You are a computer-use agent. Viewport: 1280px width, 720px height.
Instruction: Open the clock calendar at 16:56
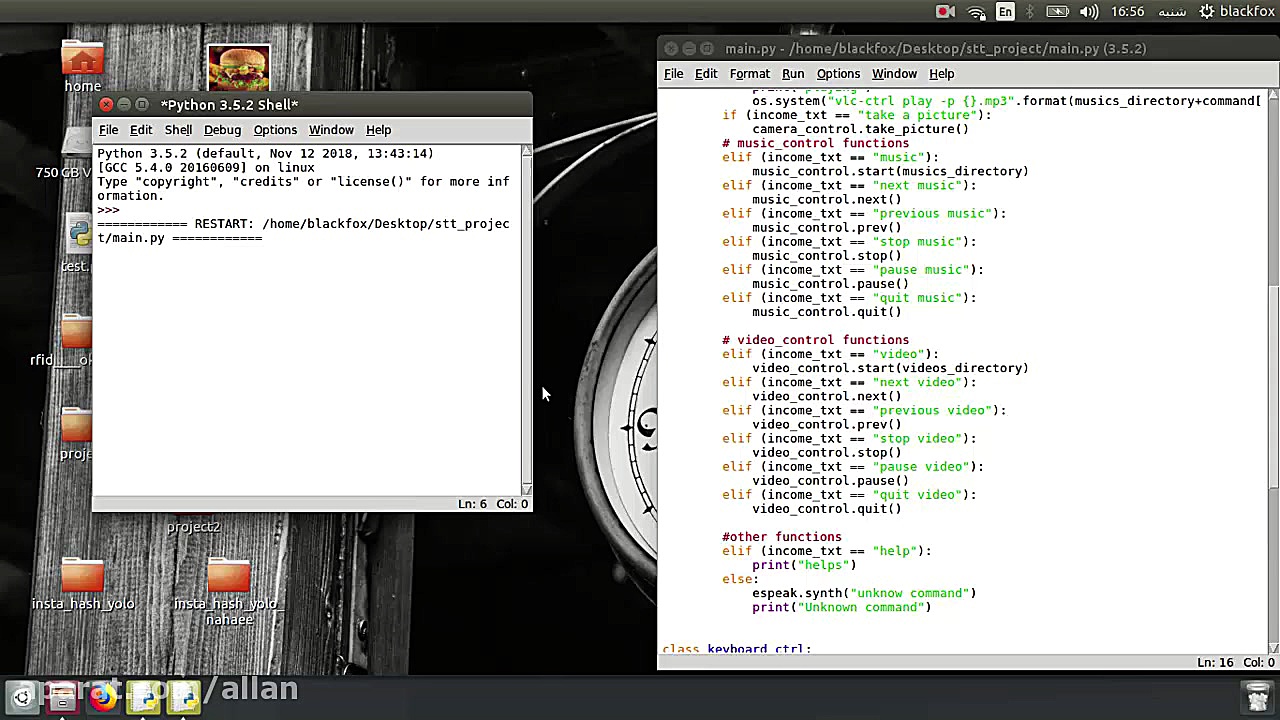1127,12
